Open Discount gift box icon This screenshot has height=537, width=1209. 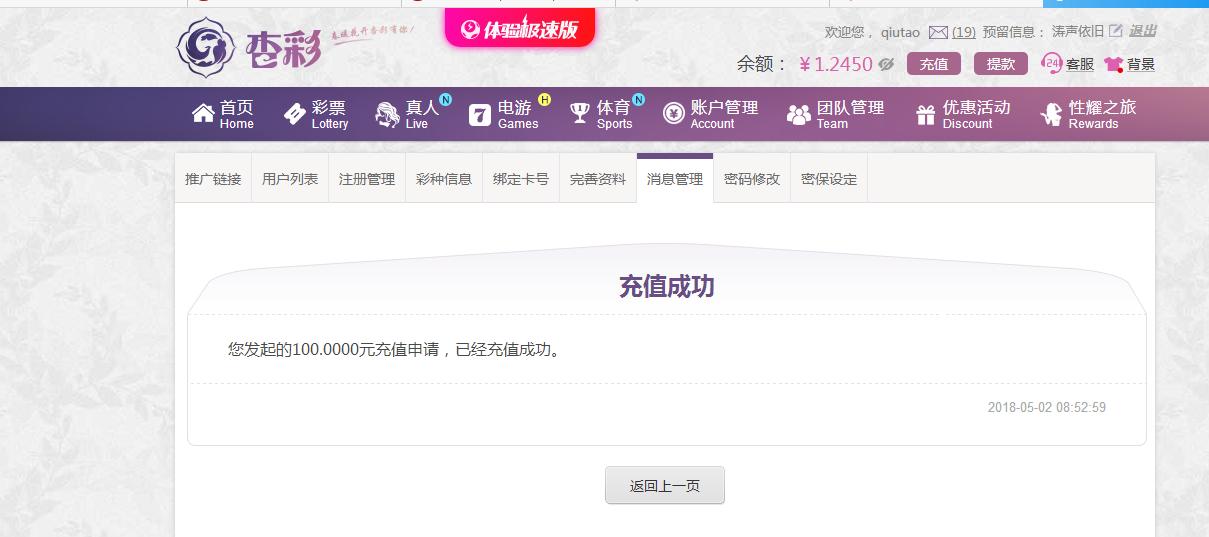point(925,114)
